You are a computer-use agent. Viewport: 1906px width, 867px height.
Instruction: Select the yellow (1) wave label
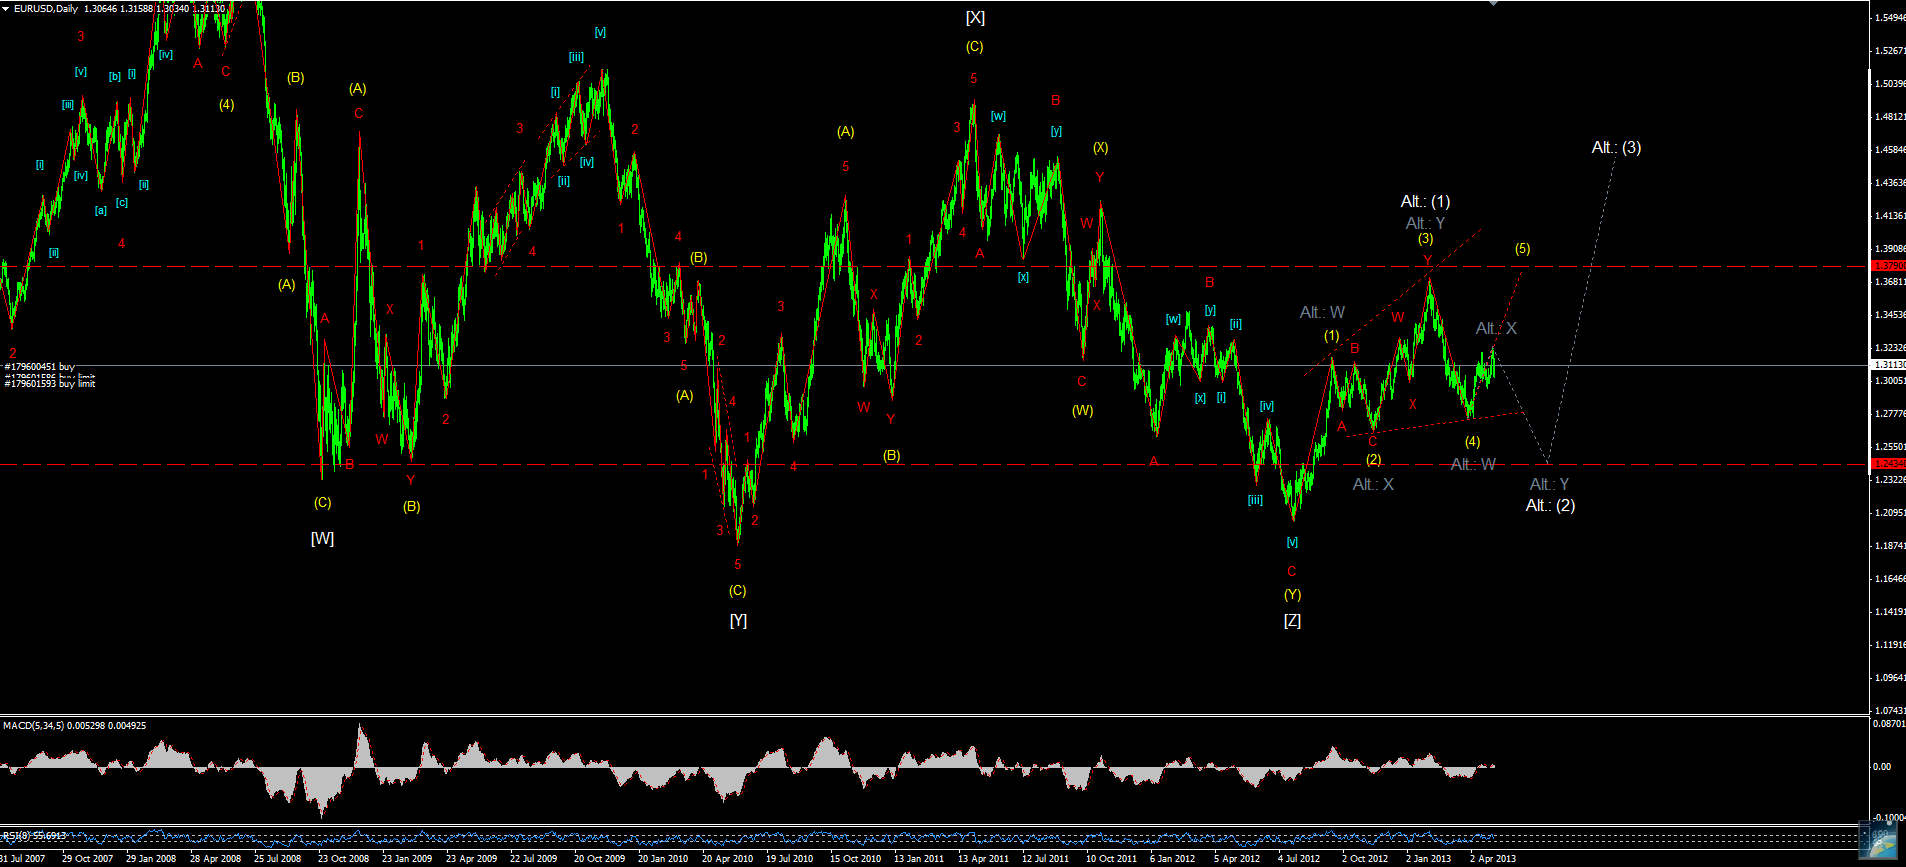pyautogui.click(x=1331, y=336)
